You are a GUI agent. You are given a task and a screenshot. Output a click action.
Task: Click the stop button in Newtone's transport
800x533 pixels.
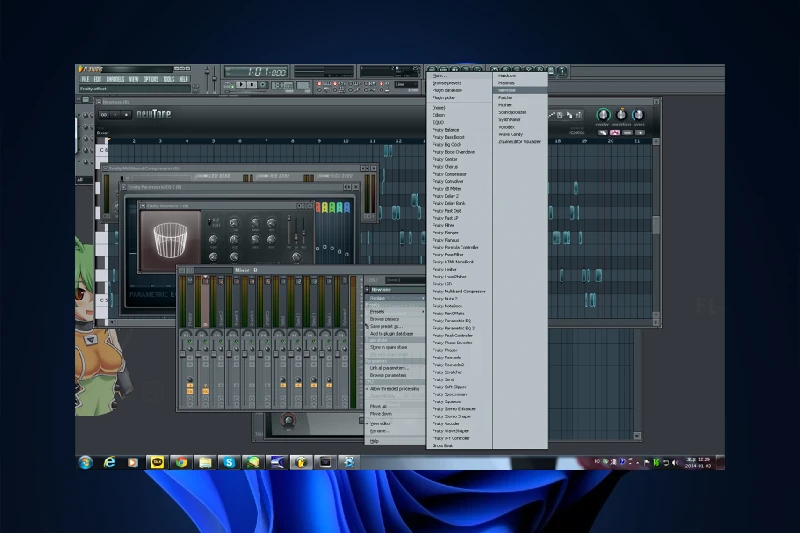126,115
